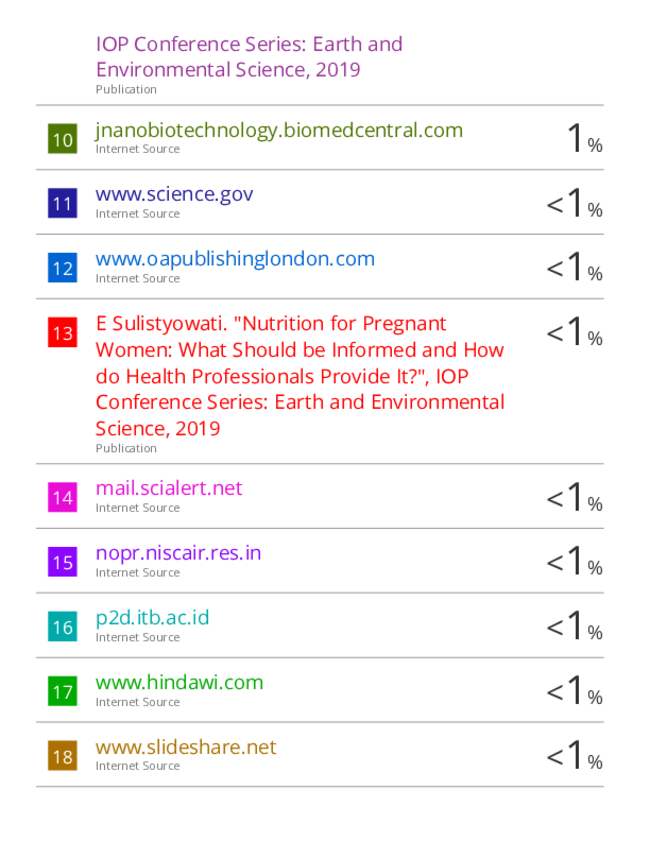Open the mail.scialert.net source link
The width and height of the screenshot is (650, 841).
(x=169, y=488)
